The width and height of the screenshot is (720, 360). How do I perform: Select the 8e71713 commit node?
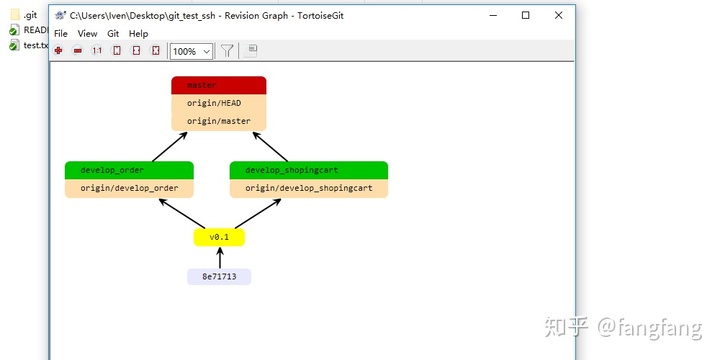[219, 277]
